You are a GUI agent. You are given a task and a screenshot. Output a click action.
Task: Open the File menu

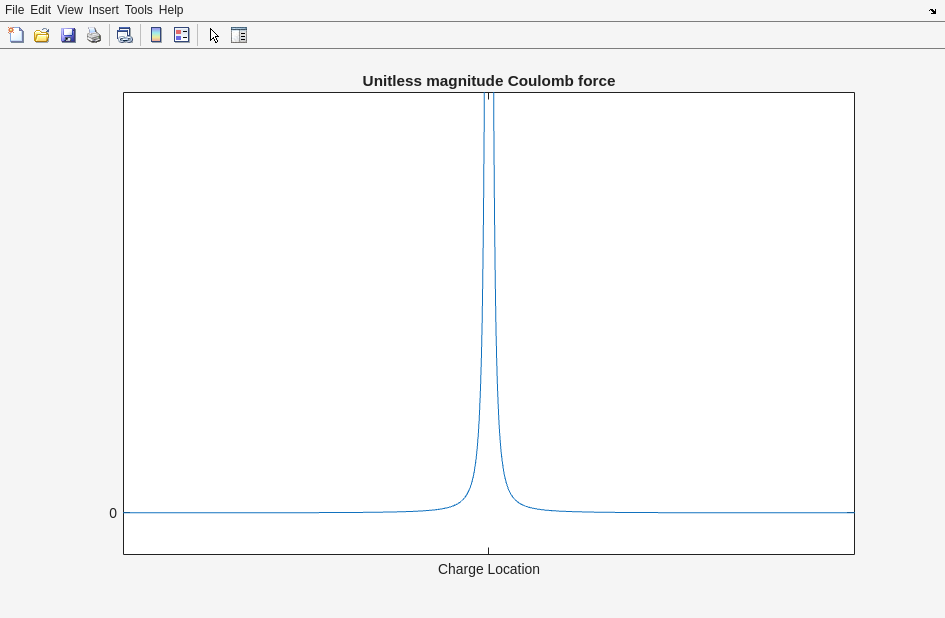click(x=14, y=10)
